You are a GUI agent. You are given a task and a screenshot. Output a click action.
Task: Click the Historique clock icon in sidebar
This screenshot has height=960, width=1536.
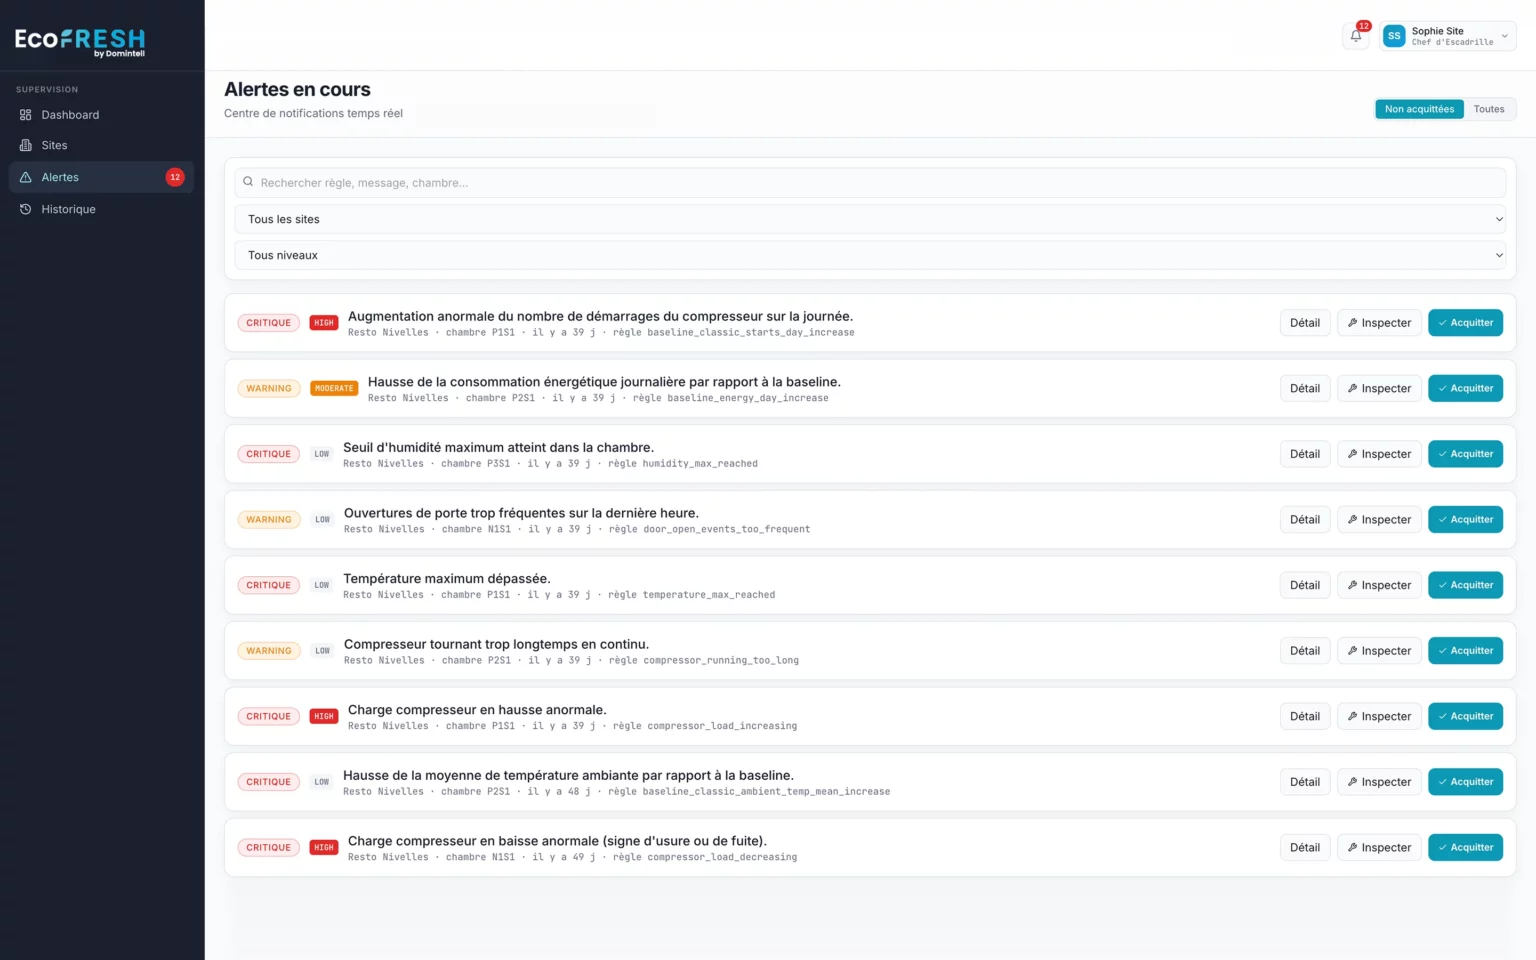26,209
